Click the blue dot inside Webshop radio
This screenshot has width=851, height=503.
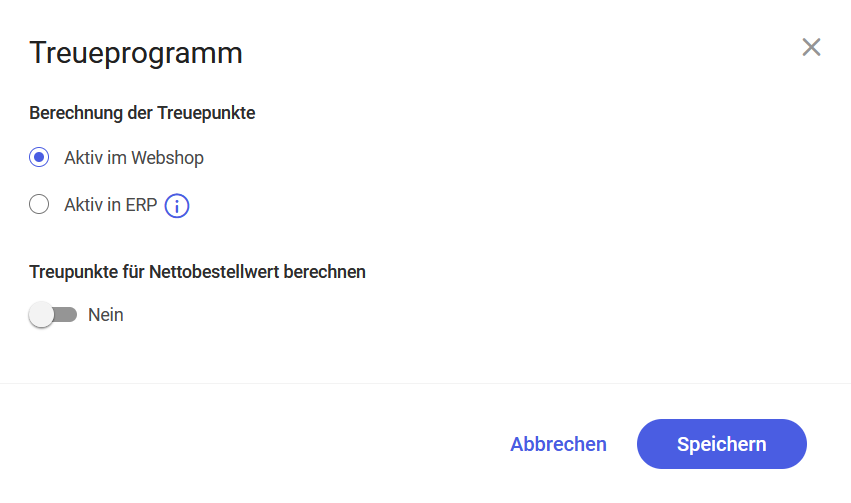pos(39,157)
